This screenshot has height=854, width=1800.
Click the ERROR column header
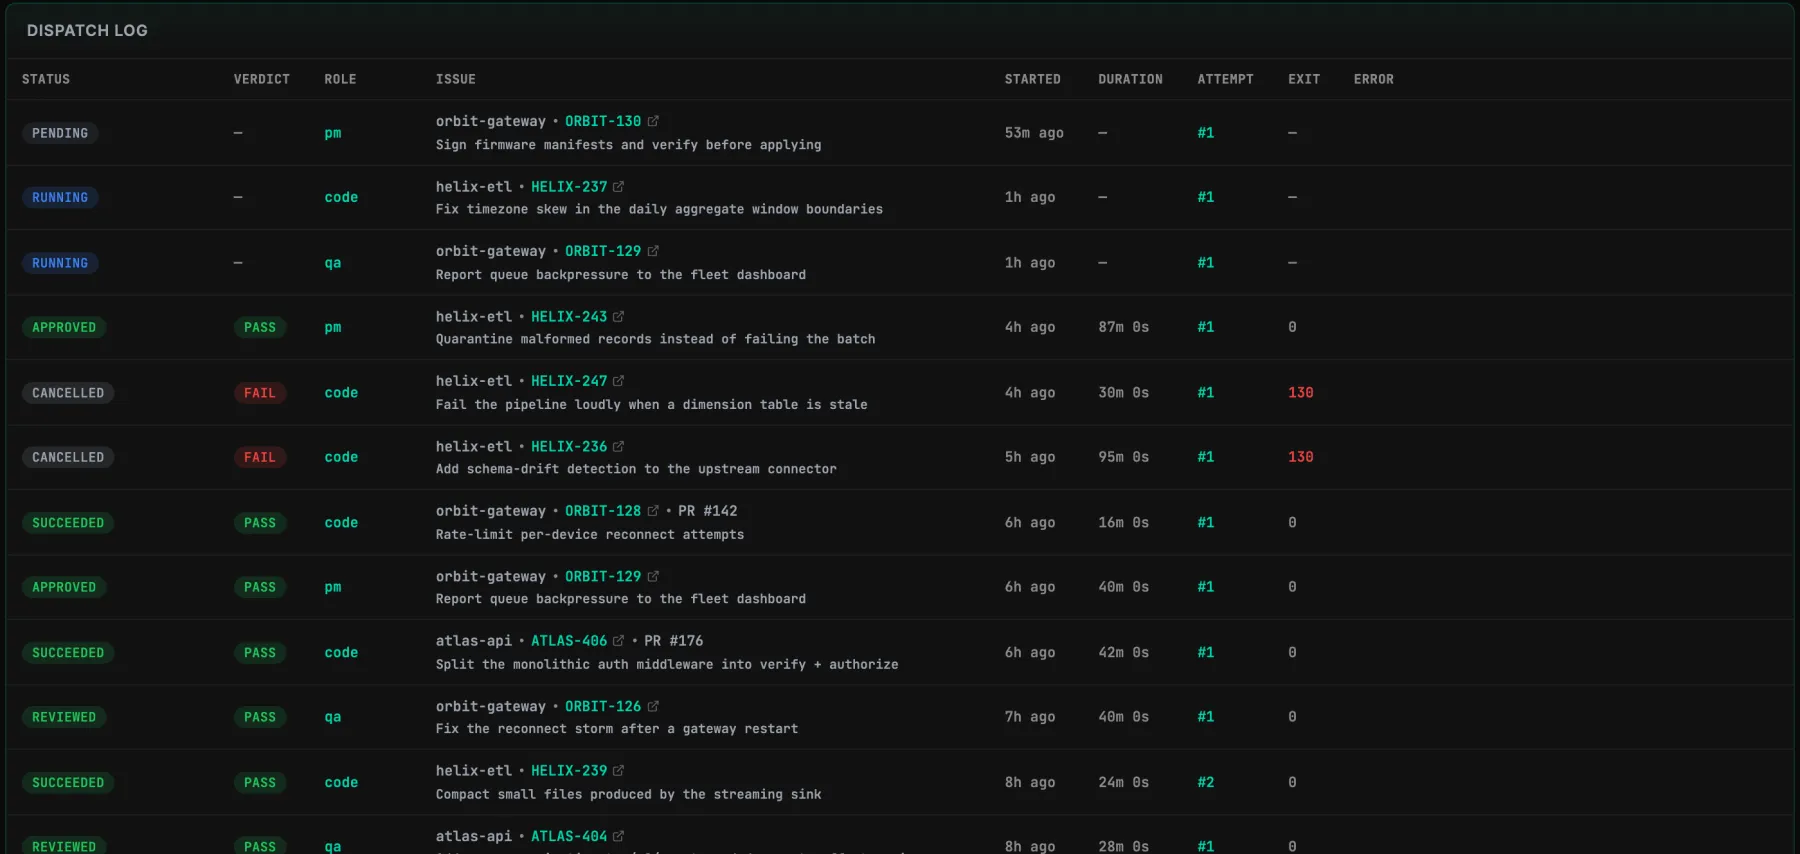[1374, 79]
